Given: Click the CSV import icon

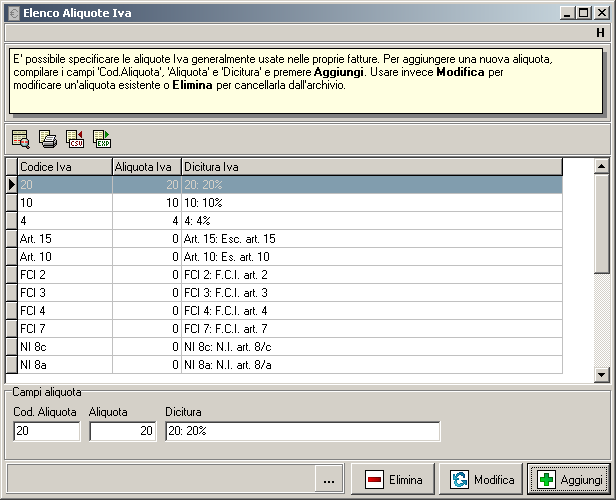Looking at the screenshot, I should pyautogui.click(x=75, y=139).
